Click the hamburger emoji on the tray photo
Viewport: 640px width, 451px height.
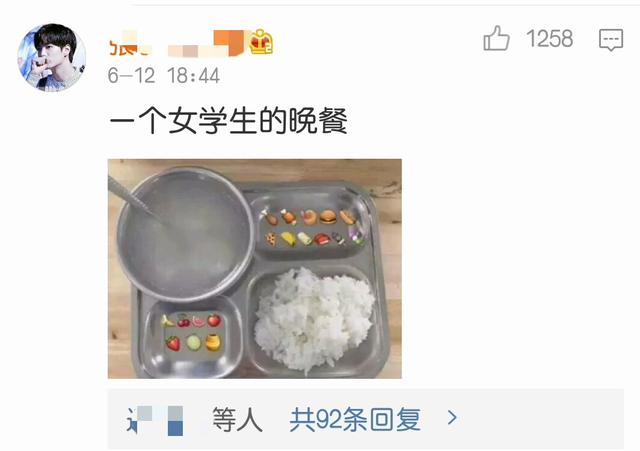pyautogui.click(x=328, y=217)
